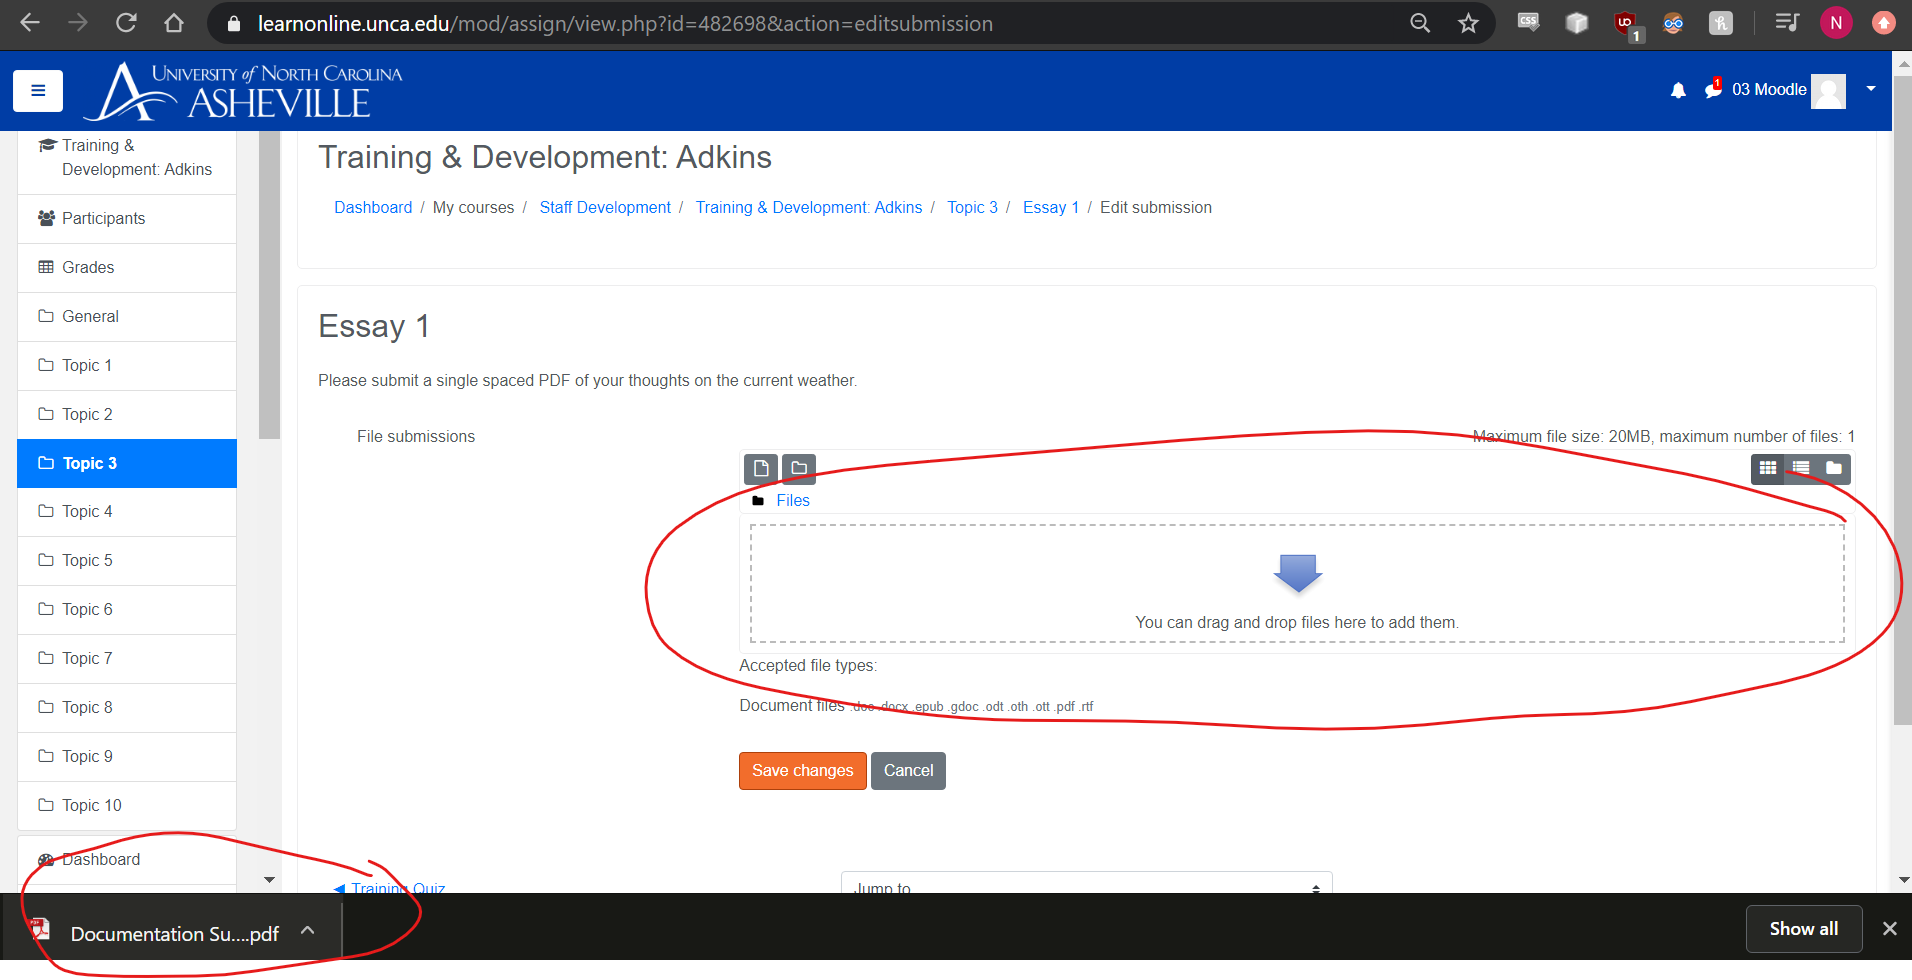Screen dimensions: 1912x980
Task: Reload the page in browser
Action: [126, 23]
